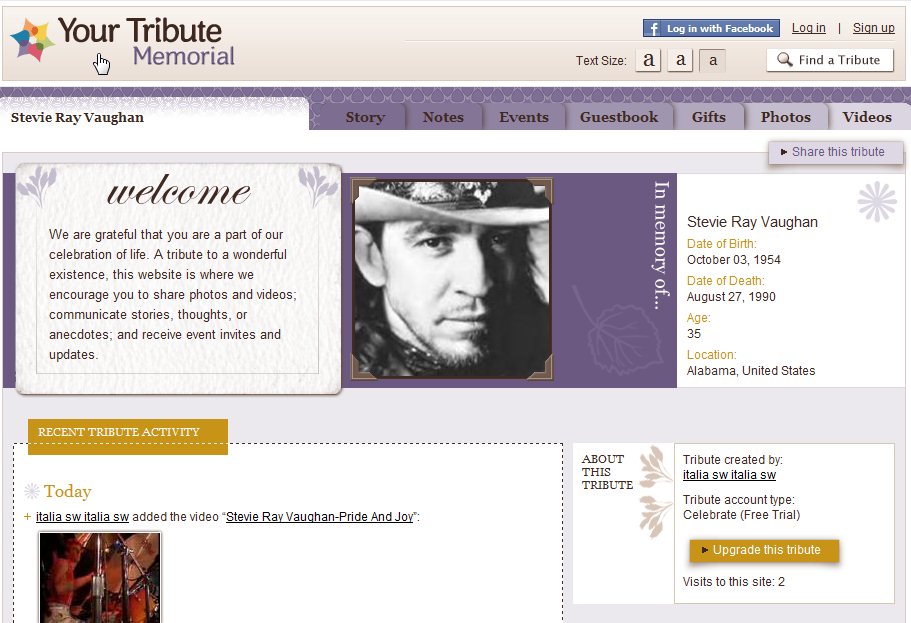View the Photos tab

tap(786, 117)
